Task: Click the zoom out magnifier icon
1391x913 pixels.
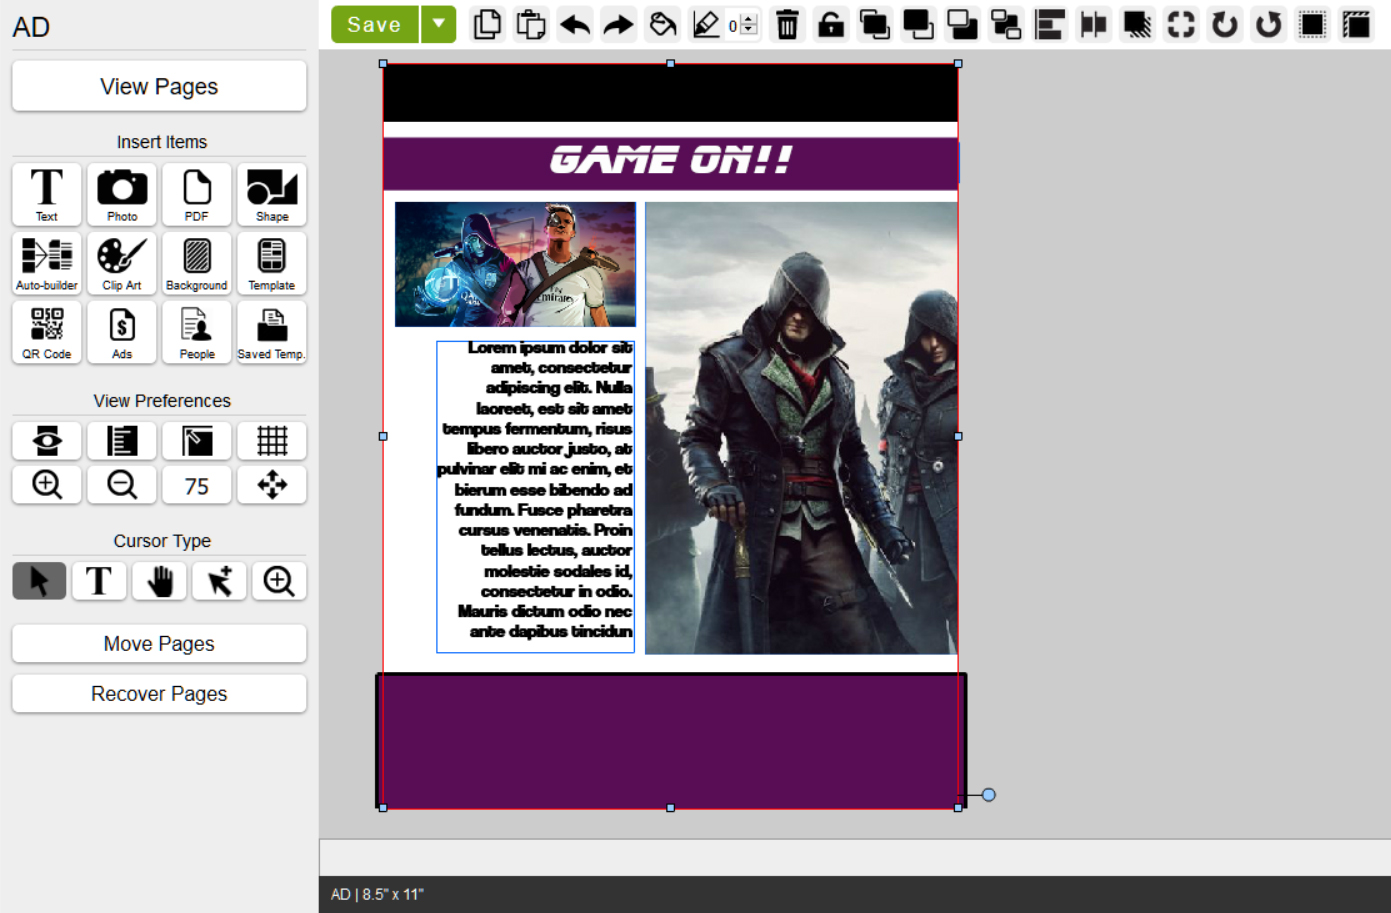Action: coord(122,485)
